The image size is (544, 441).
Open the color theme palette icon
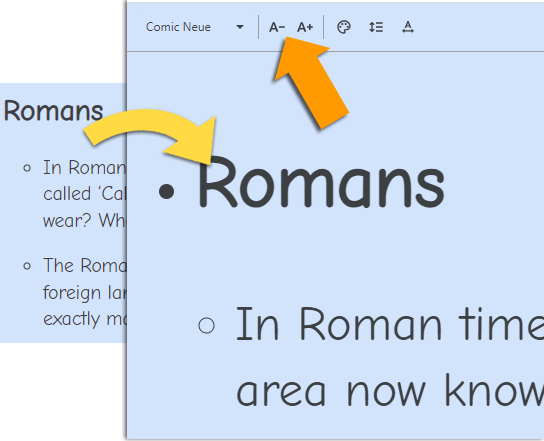point(344,27)
